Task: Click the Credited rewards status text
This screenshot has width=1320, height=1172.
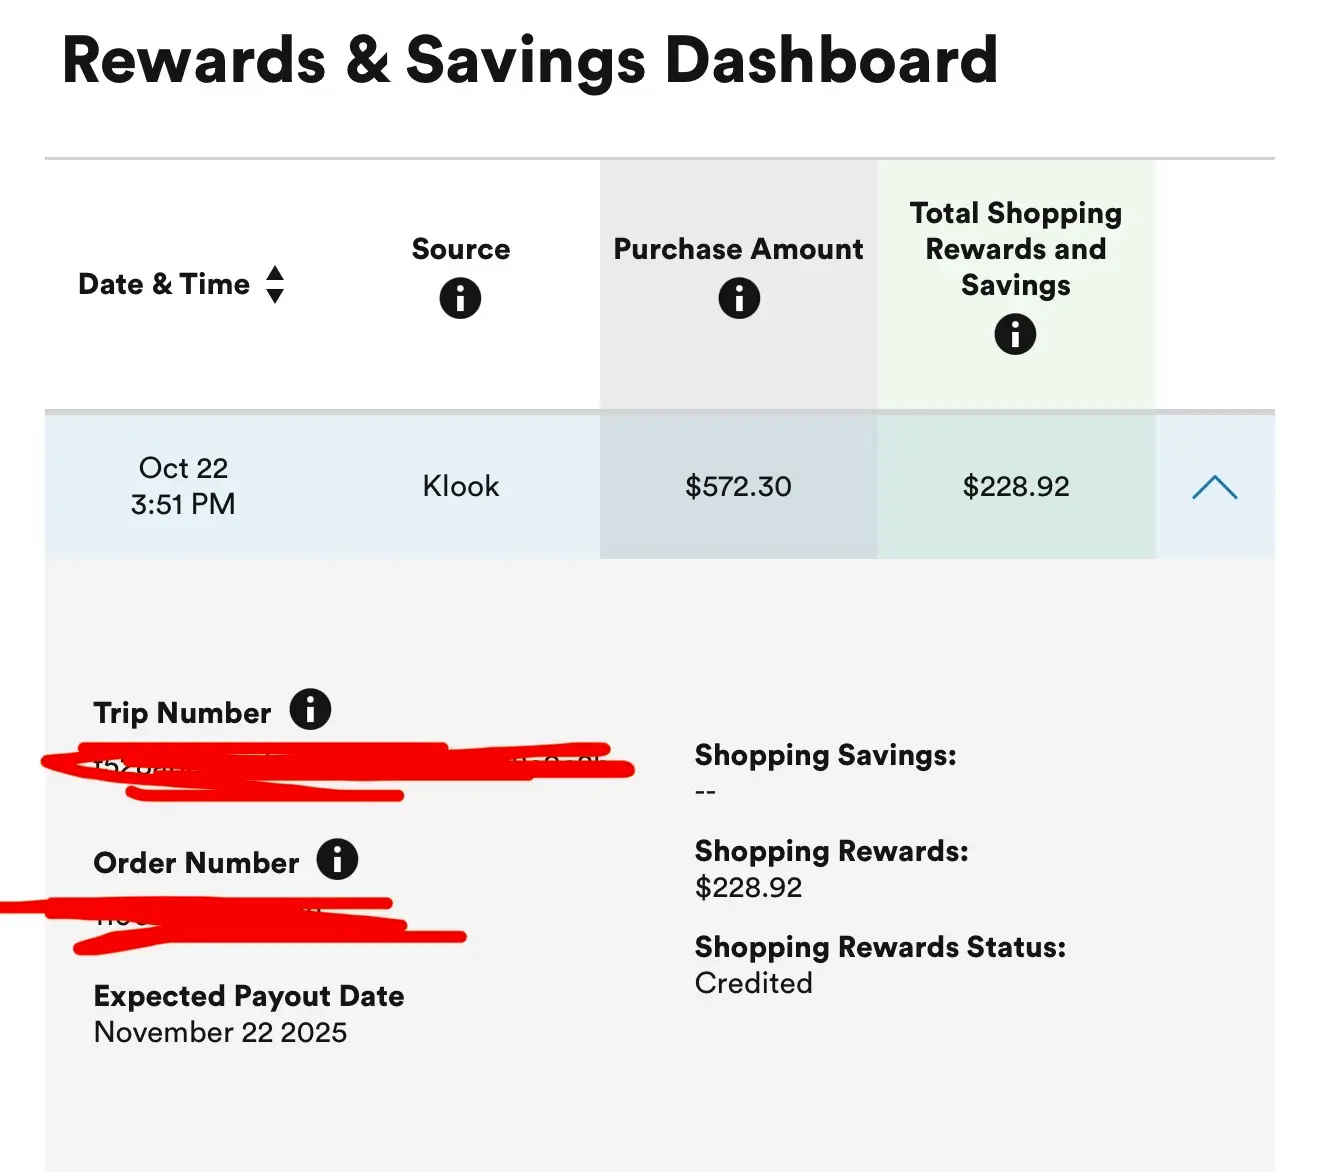Action: click(754, 983)
